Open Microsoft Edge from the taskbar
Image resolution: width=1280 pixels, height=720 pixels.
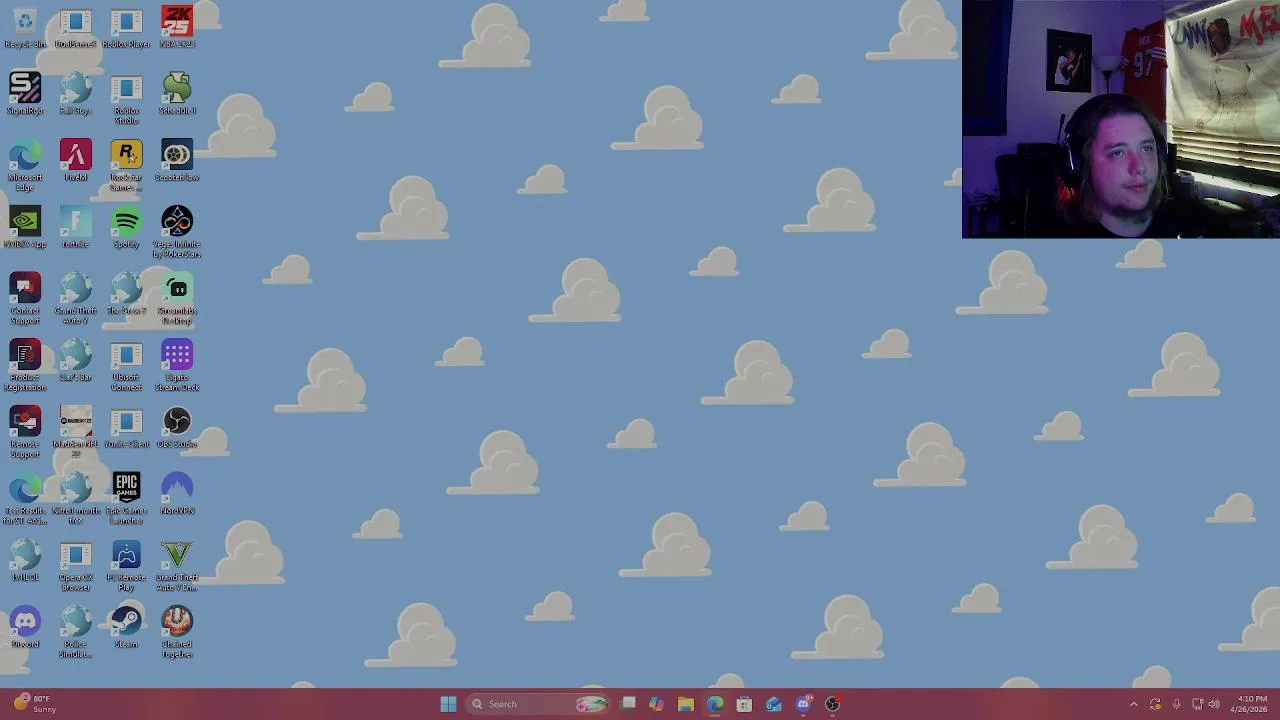[715, 704]
